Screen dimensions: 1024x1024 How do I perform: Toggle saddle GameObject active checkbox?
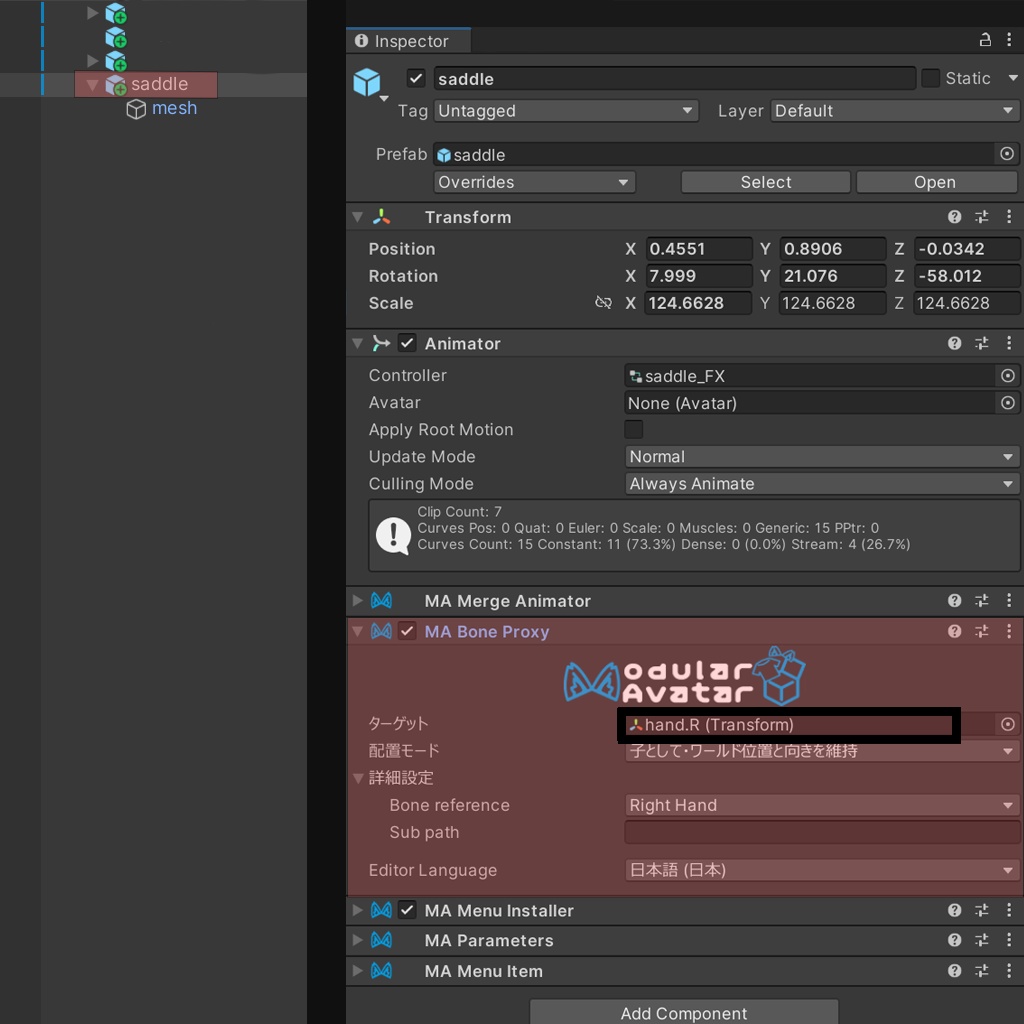416,78
